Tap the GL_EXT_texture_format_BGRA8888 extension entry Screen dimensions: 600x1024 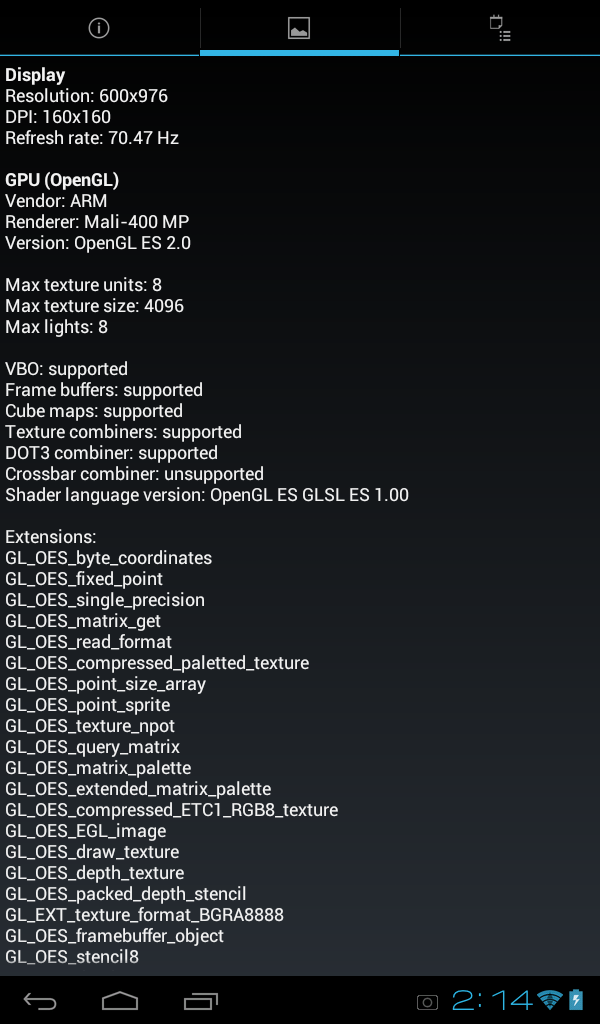(144, 915)
